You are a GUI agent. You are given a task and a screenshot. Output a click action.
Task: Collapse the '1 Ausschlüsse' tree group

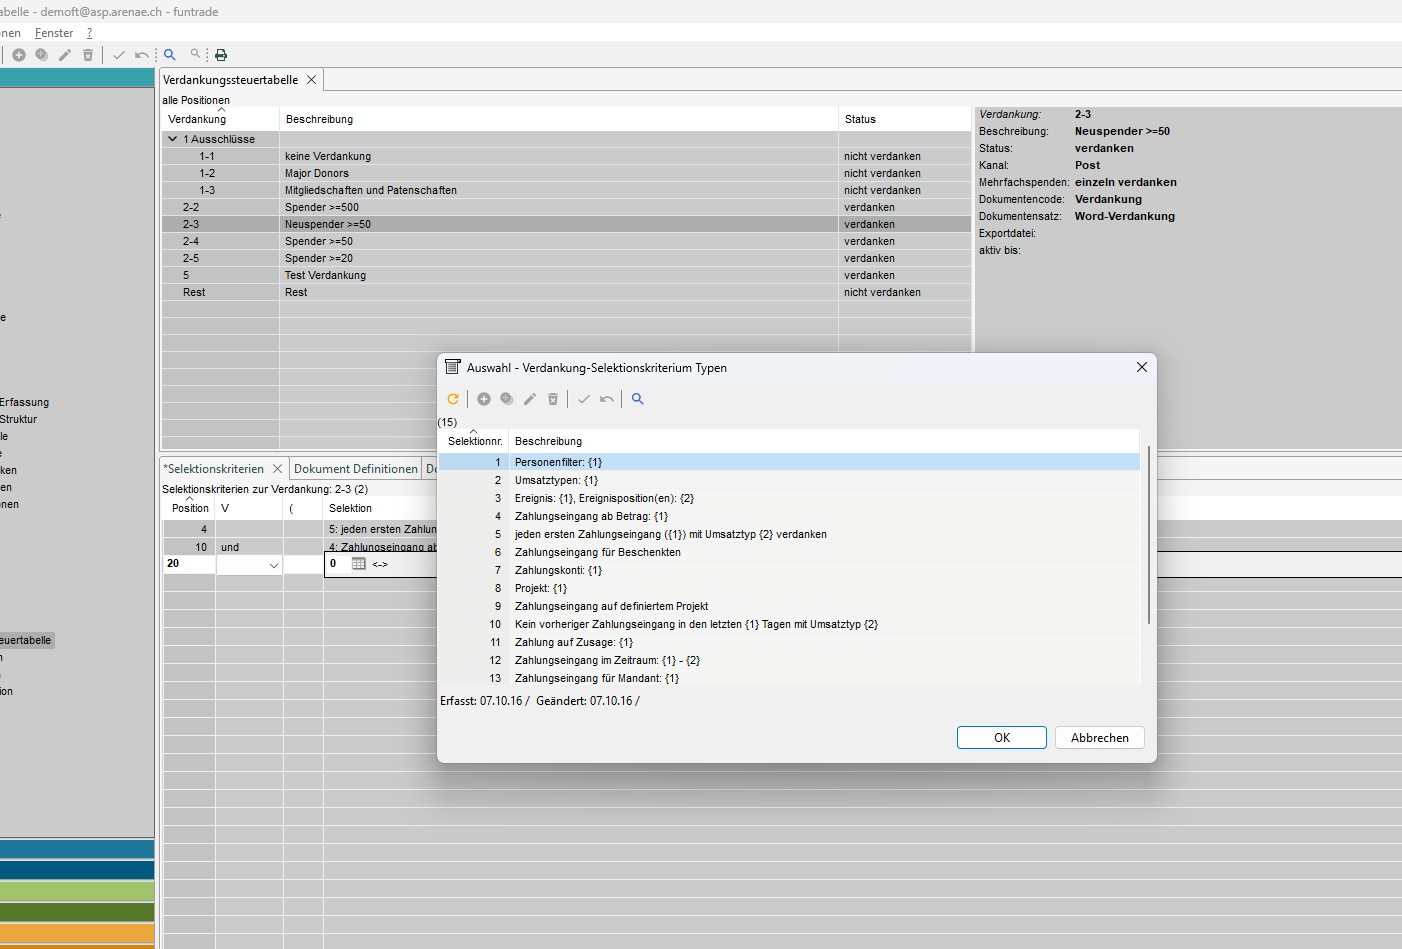pos(173,139)
